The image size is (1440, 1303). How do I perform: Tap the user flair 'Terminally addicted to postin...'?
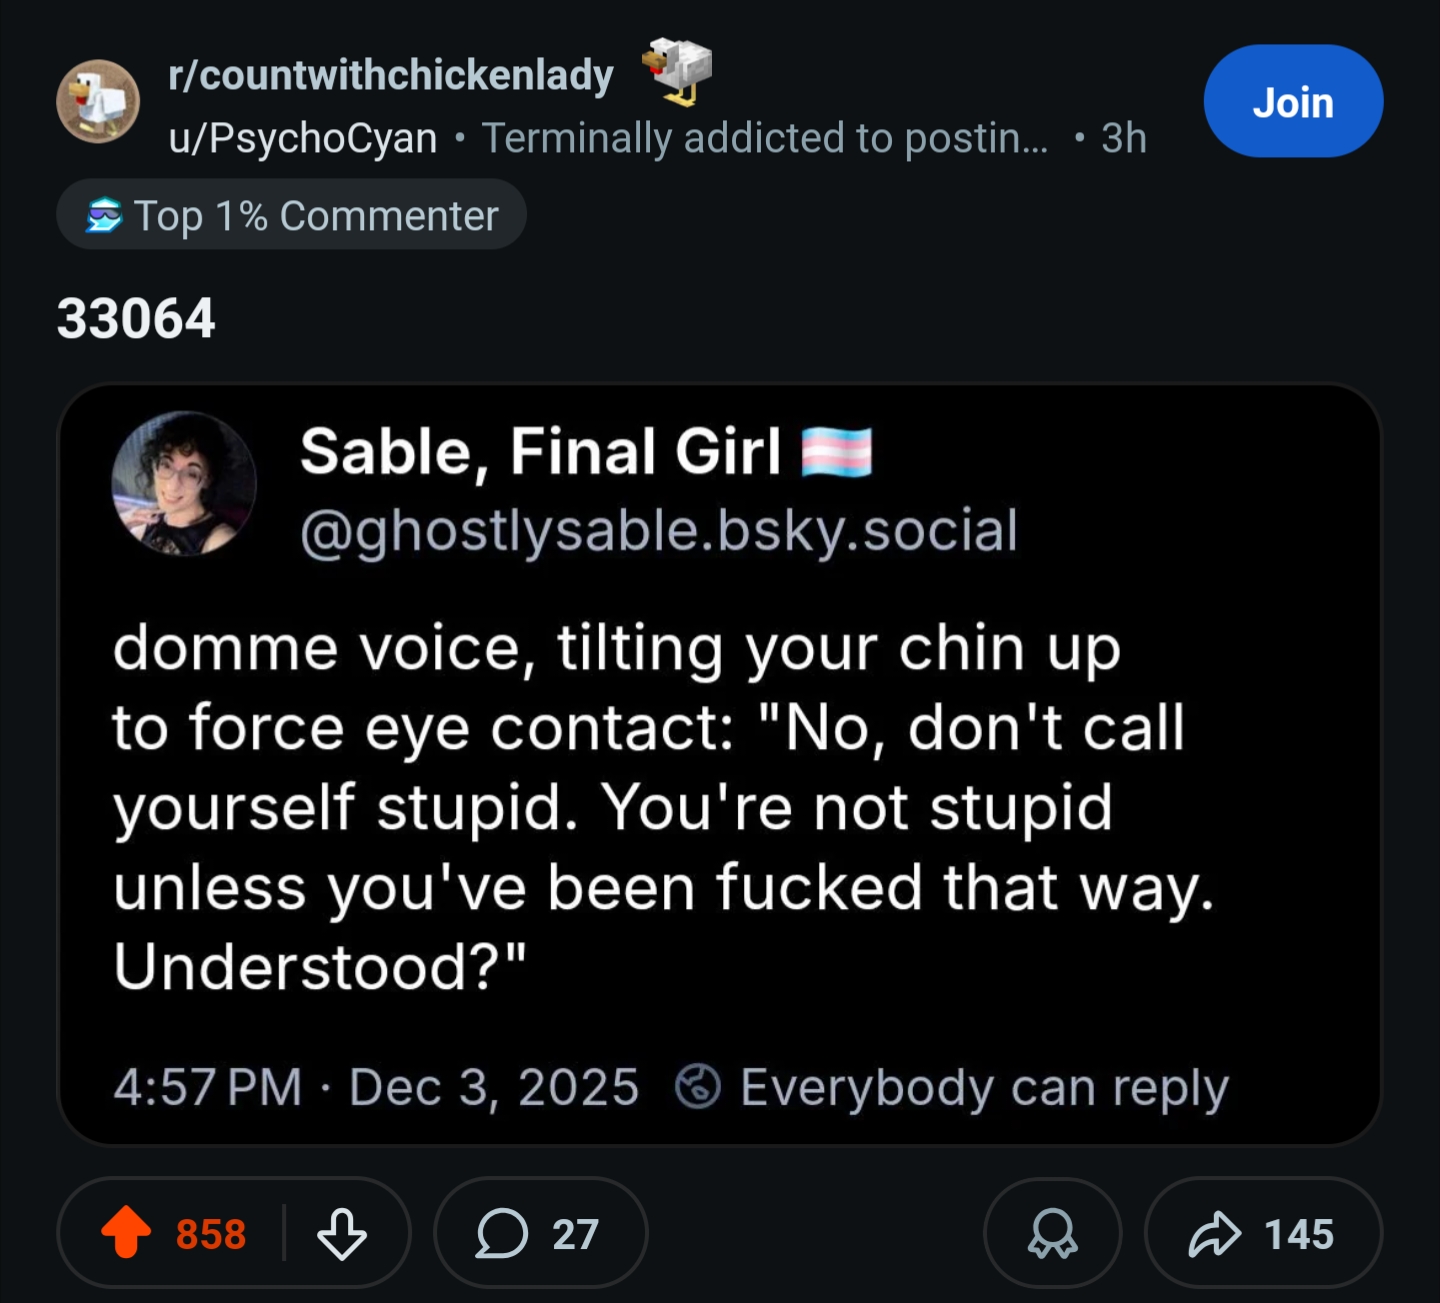(765, 138)
